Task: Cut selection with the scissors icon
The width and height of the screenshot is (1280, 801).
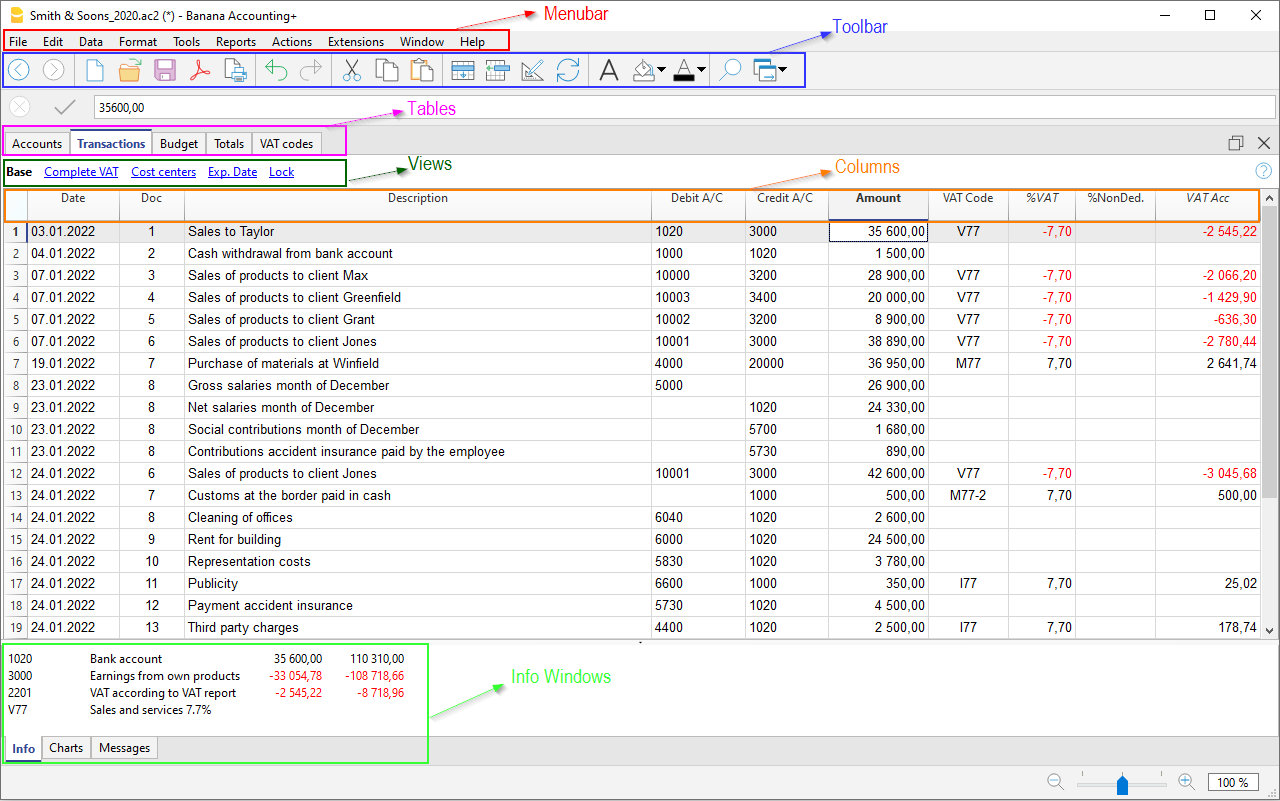Action: point(351,70)
